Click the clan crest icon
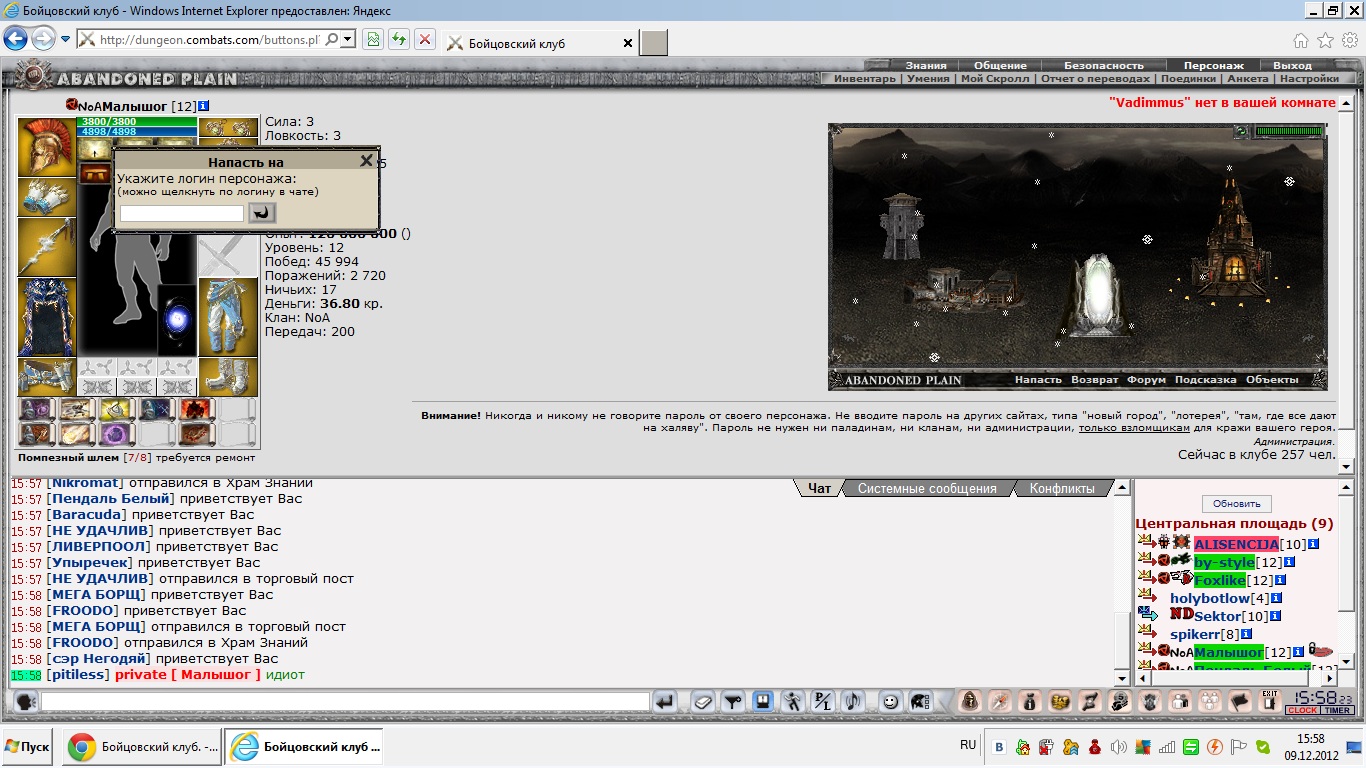The height and width of the screenshot is (768, 1366). (x=1149, y=702)
